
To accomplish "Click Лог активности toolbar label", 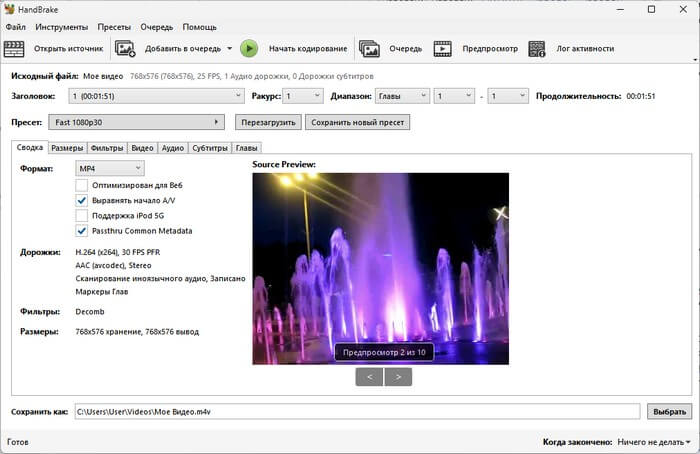I will (585, 49).
